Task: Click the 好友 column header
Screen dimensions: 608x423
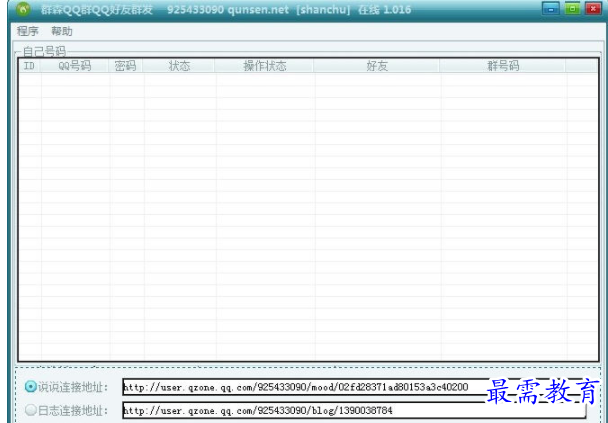Action: (377, 66)
